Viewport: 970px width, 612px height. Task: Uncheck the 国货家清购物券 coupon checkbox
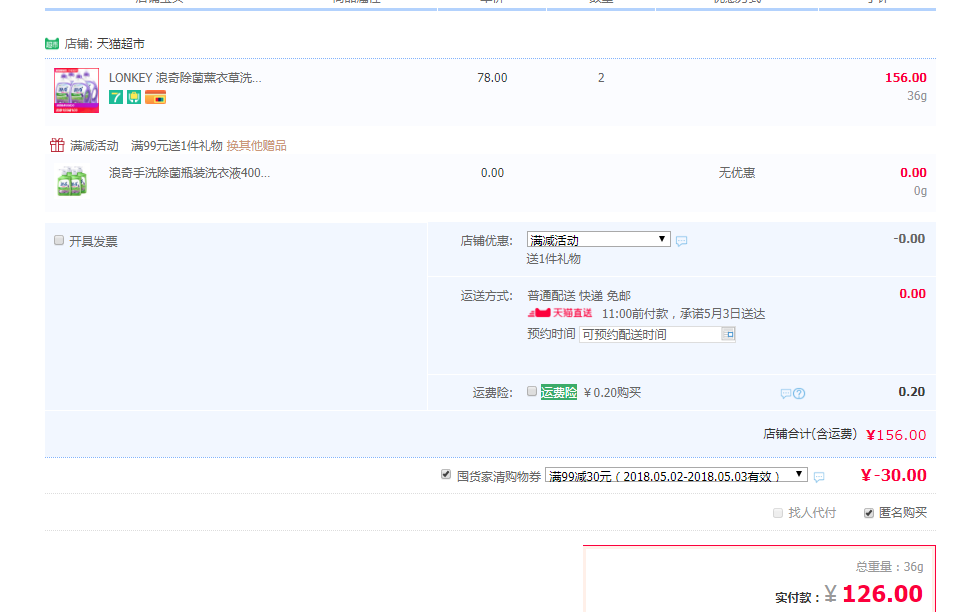[446, 474]
